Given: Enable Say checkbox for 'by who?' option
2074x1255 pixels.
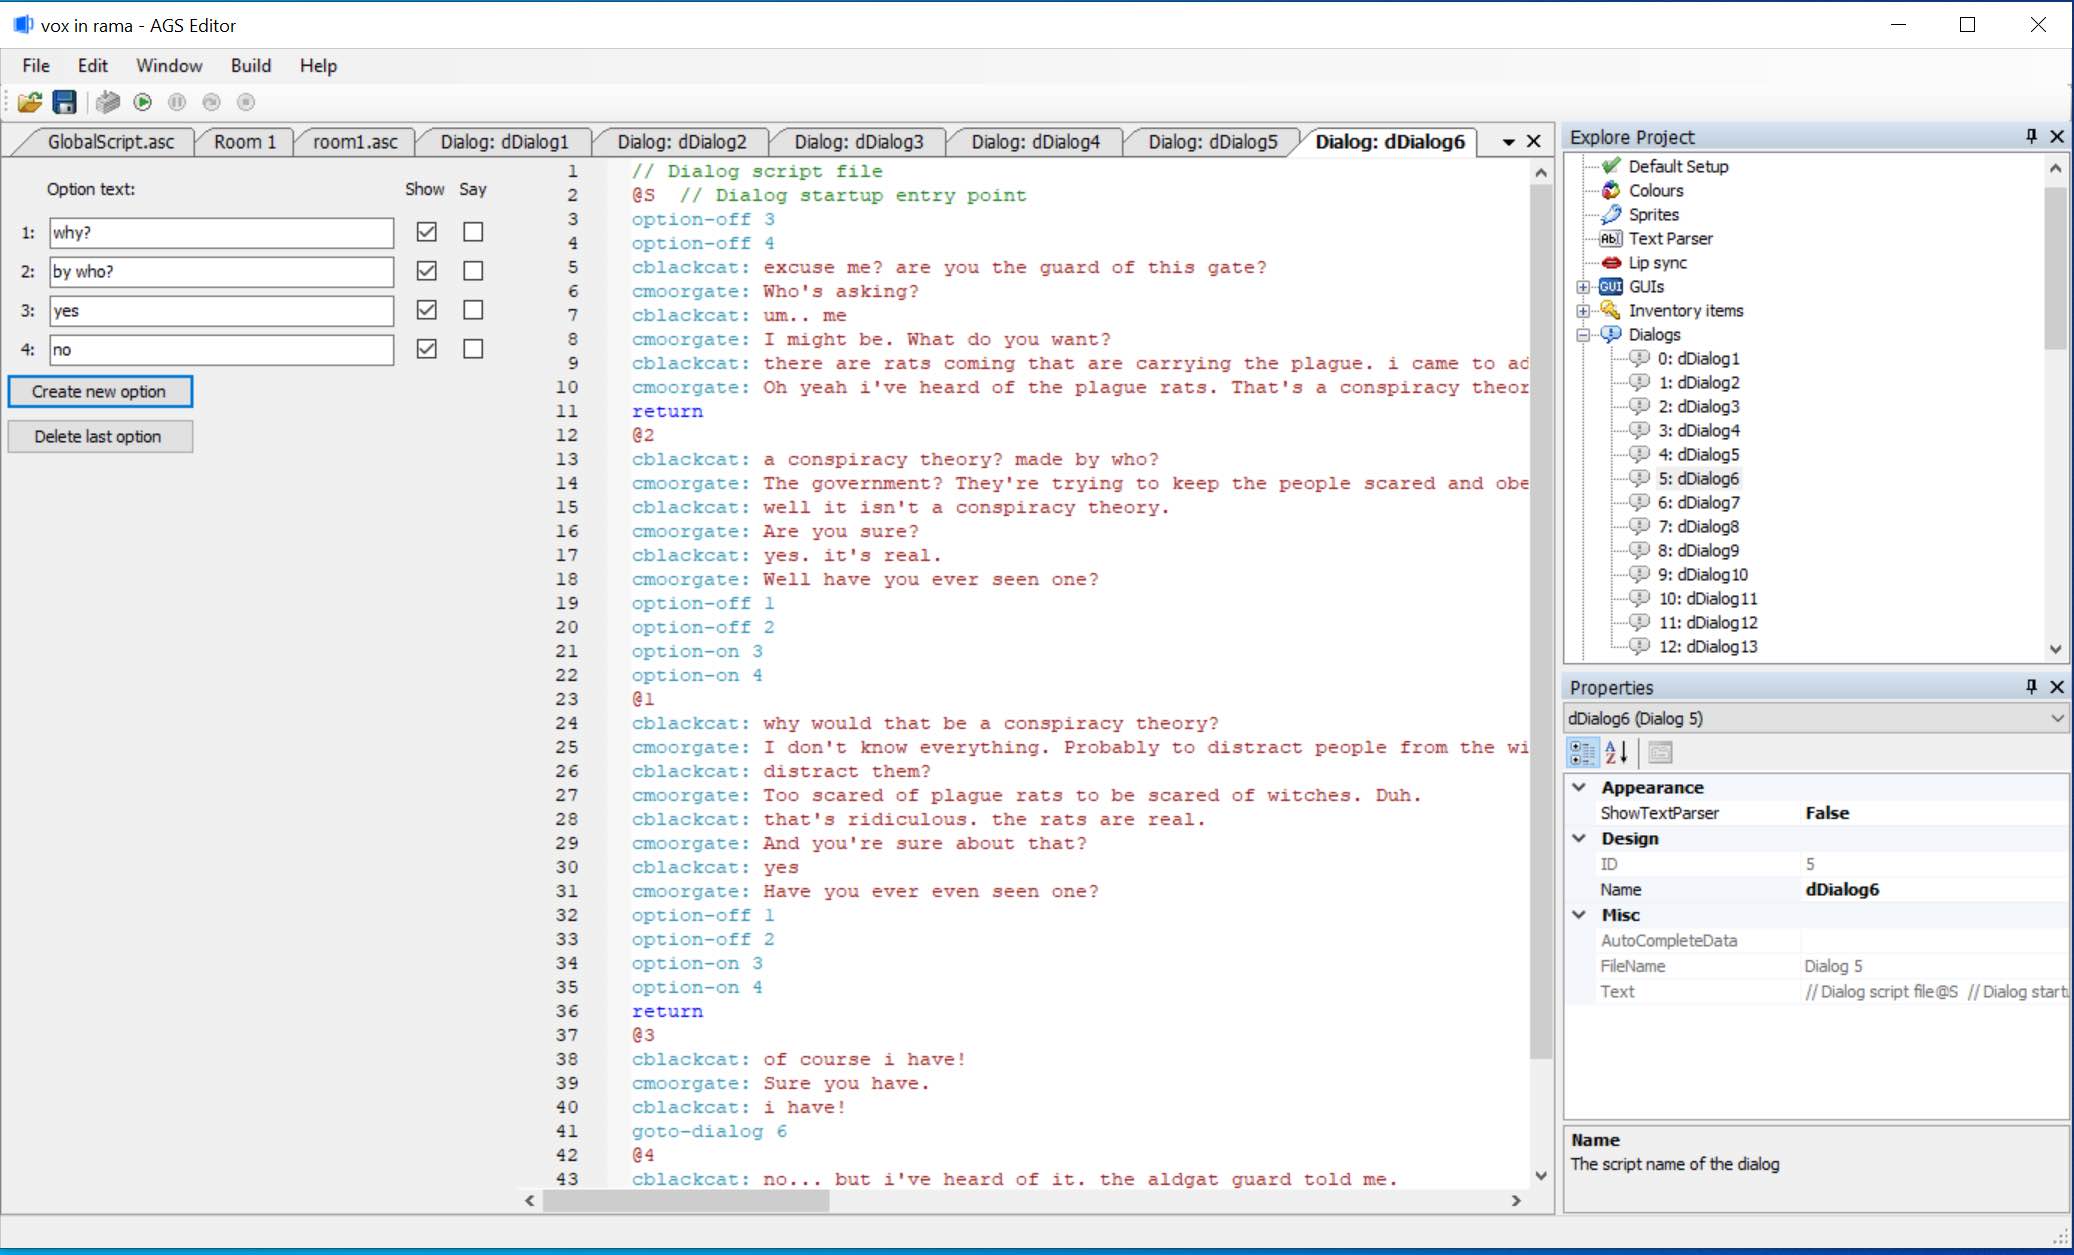Looking at the screenshot, I should 473,271.
